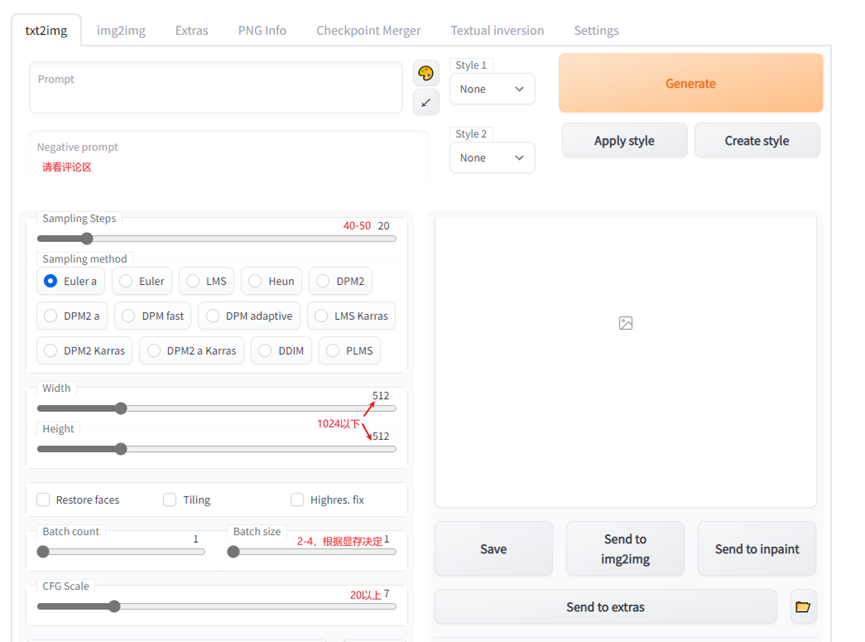
Task: Go to the Settings tab
Action: [596, 30]
